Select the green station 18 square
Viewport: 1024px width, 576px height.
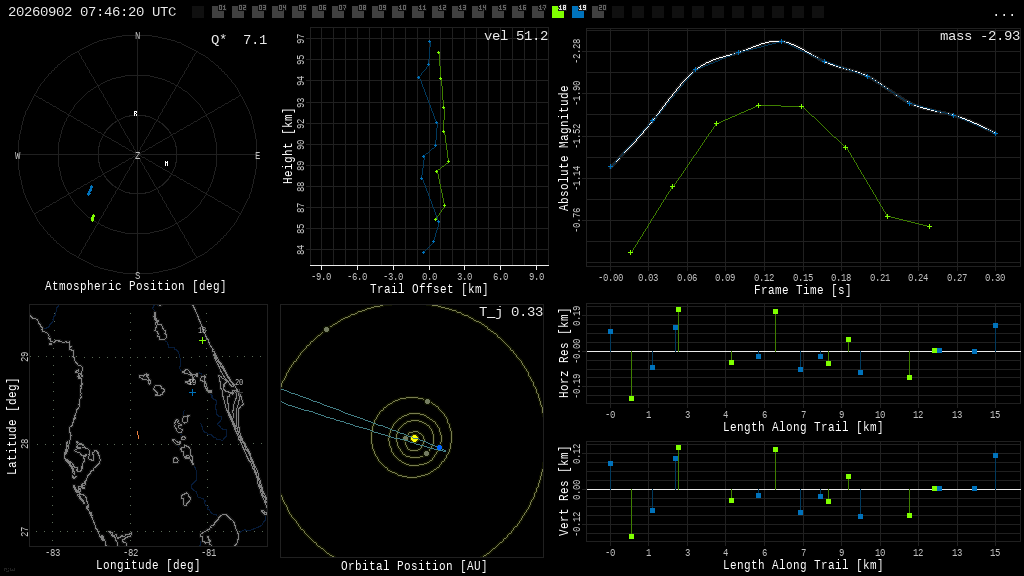pyautogui.click(x=558, y=12)
